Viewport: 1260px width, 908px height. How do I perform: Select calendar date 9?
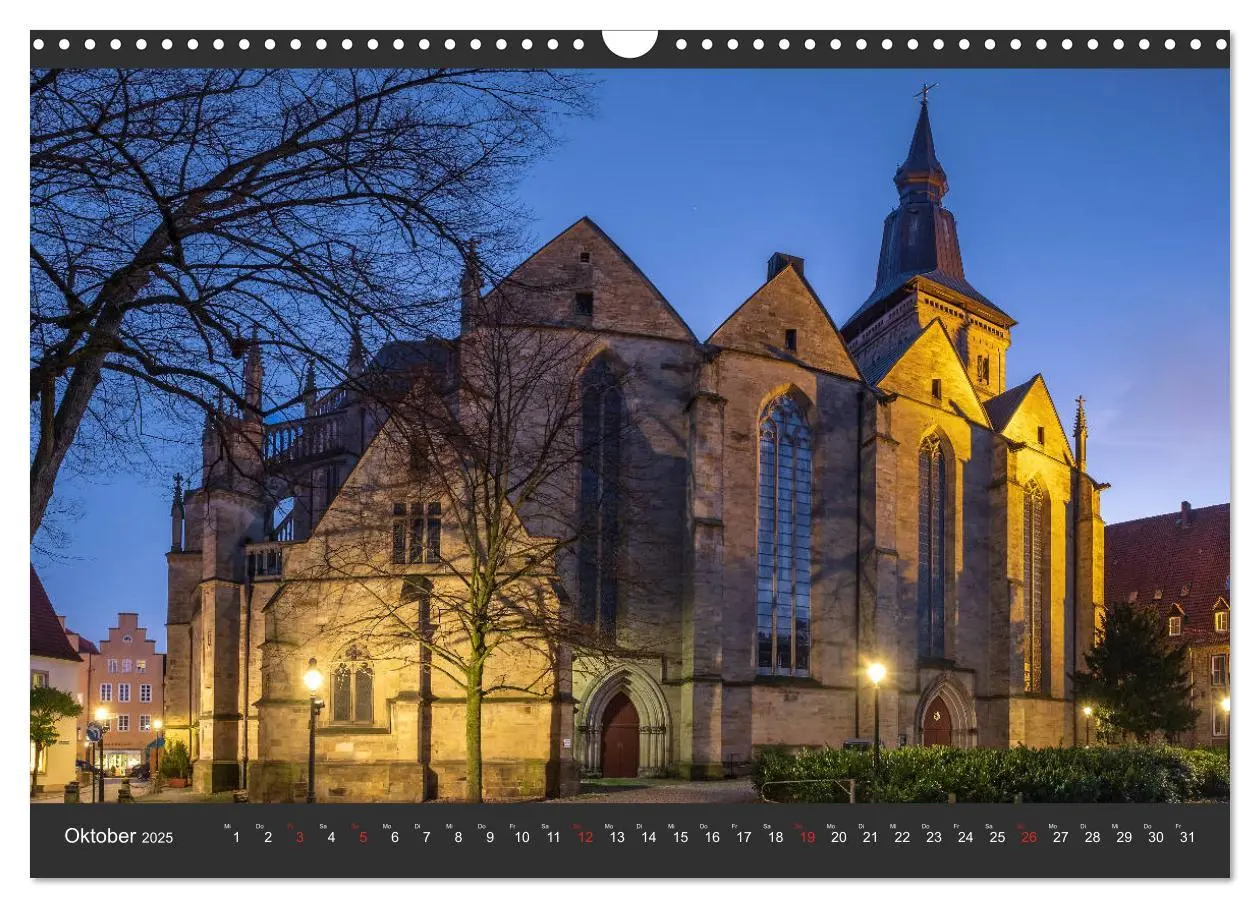(x=490, y=838)
